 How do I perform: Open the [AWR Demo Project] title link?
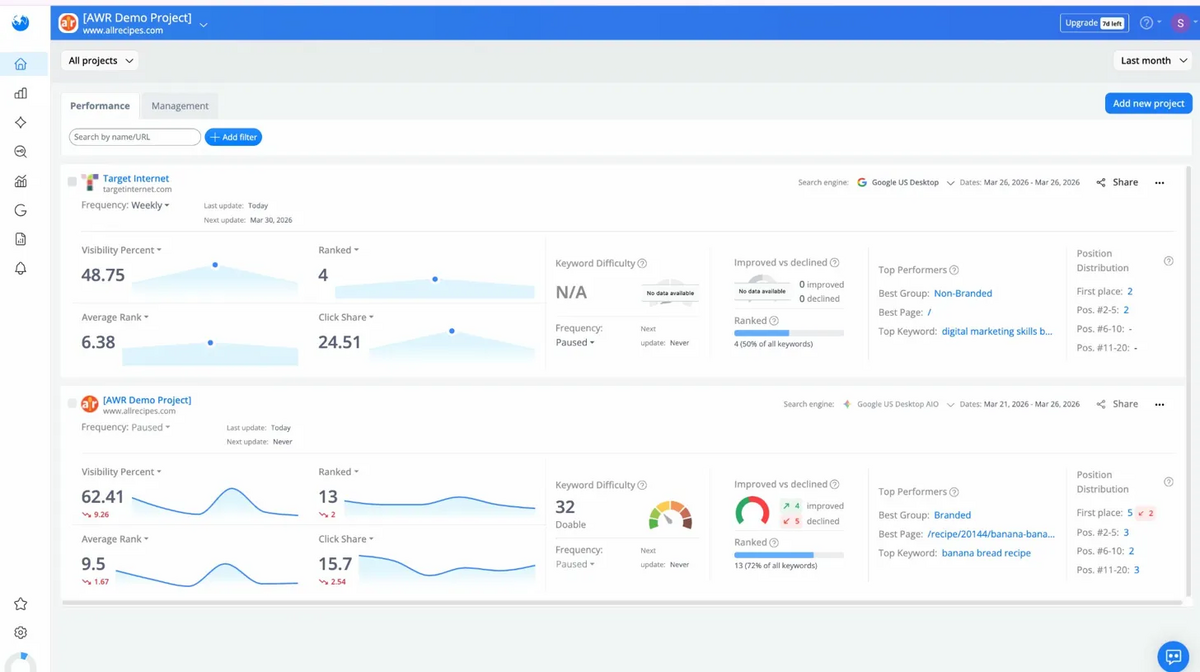tap(147, 400)
